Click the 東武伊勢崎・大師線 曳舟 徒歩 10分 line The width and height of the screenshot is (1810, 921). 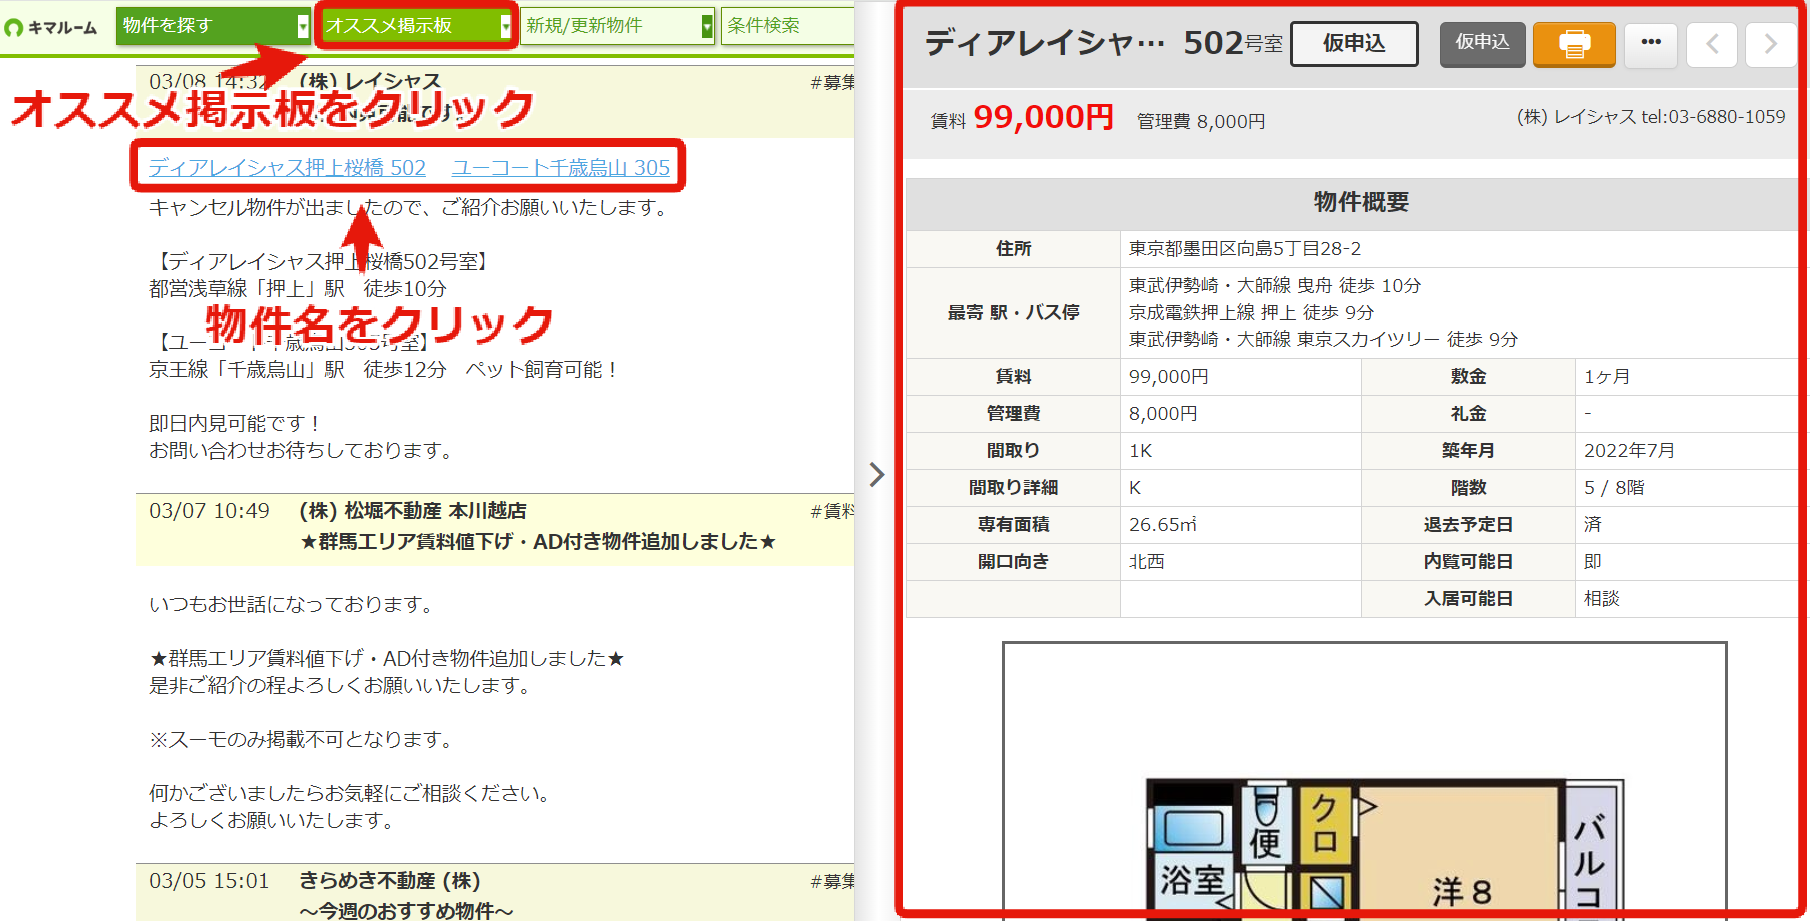[x=1275, y=286]
